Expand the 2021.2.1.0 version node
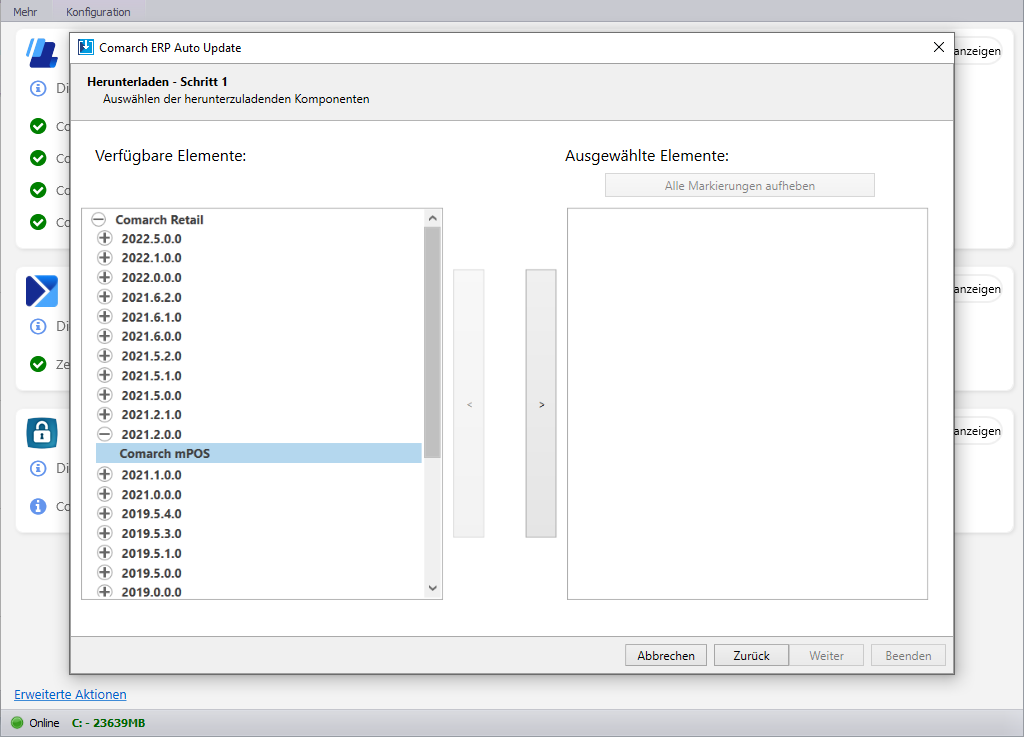This screenshot has height=737, width=1024. (104, 415)
